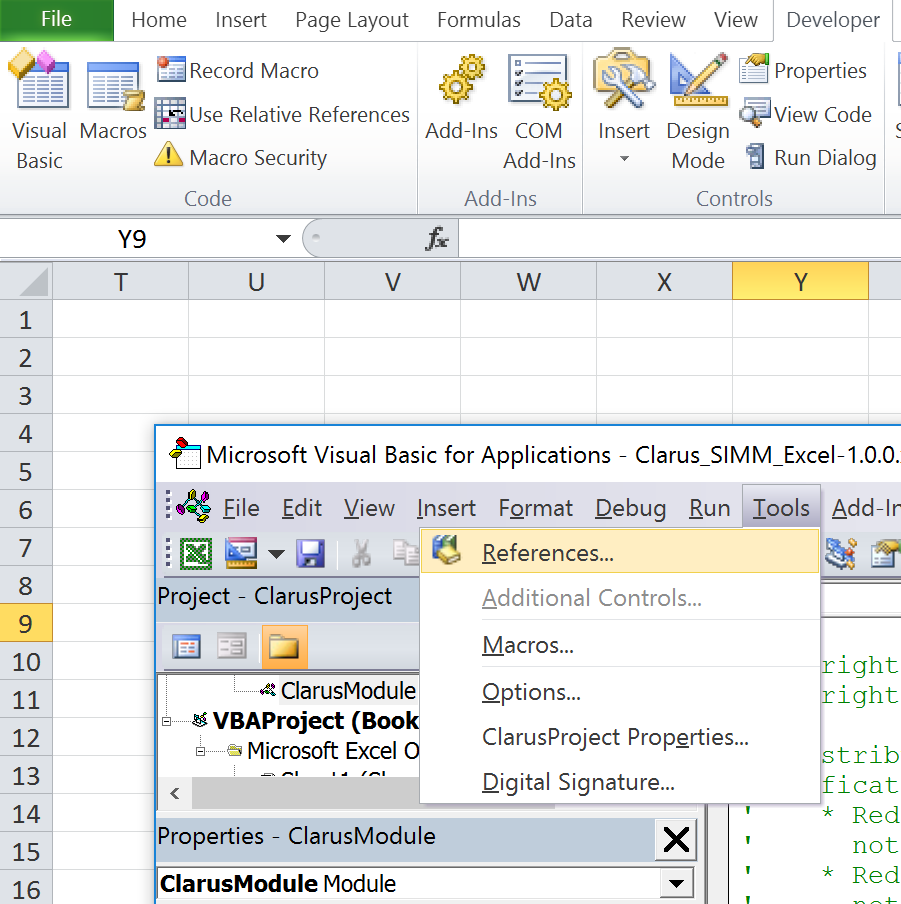This screenshot has width=901, height=904.
Task: Click the Select All corner triangle
Action: 27,281
